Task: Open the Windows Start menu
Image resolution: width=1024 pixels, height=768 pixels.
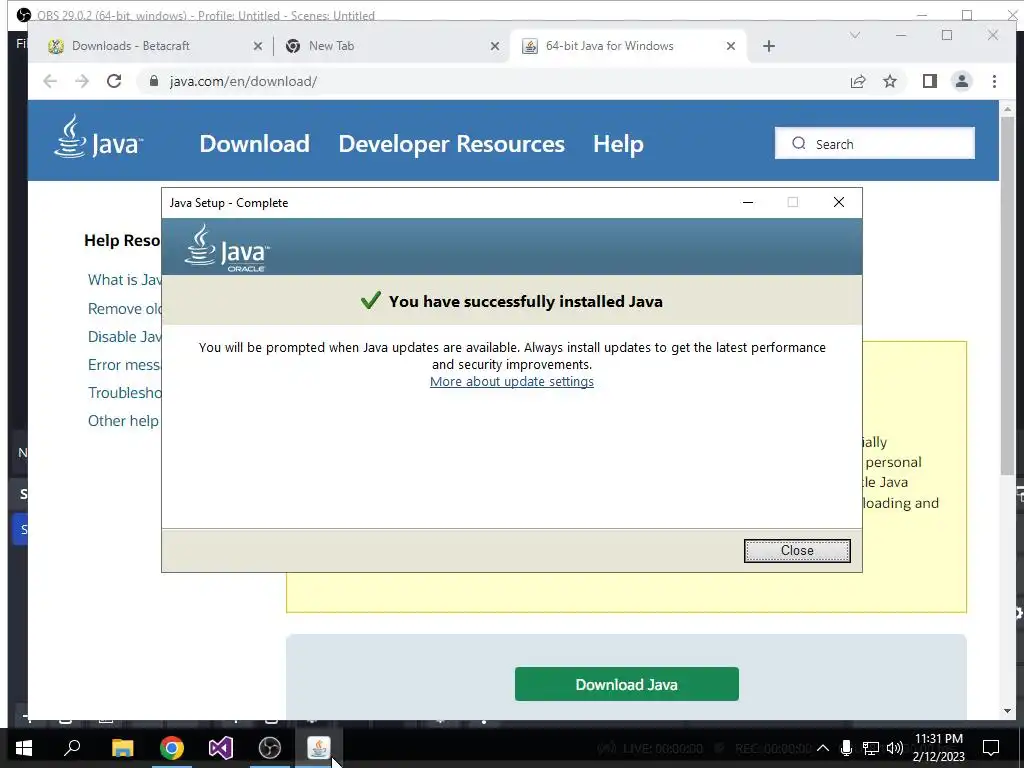Action: tap(24, 748)
